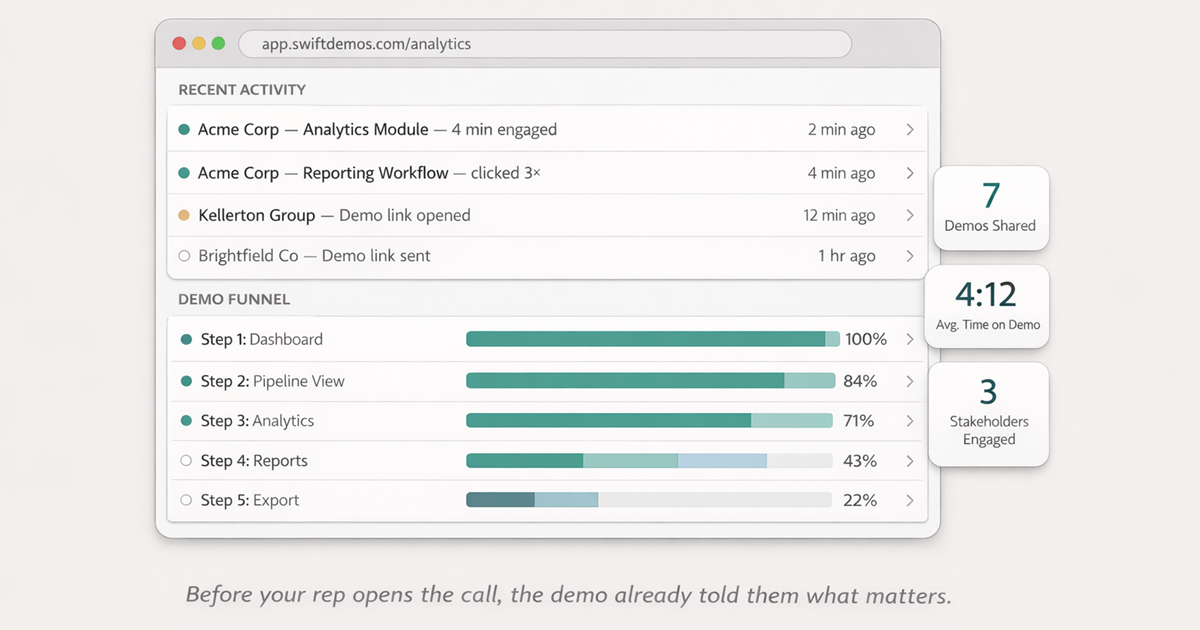1200x630 pixels.
Task: Select the chevron on the Step 5: Export row
Action: 910,500
